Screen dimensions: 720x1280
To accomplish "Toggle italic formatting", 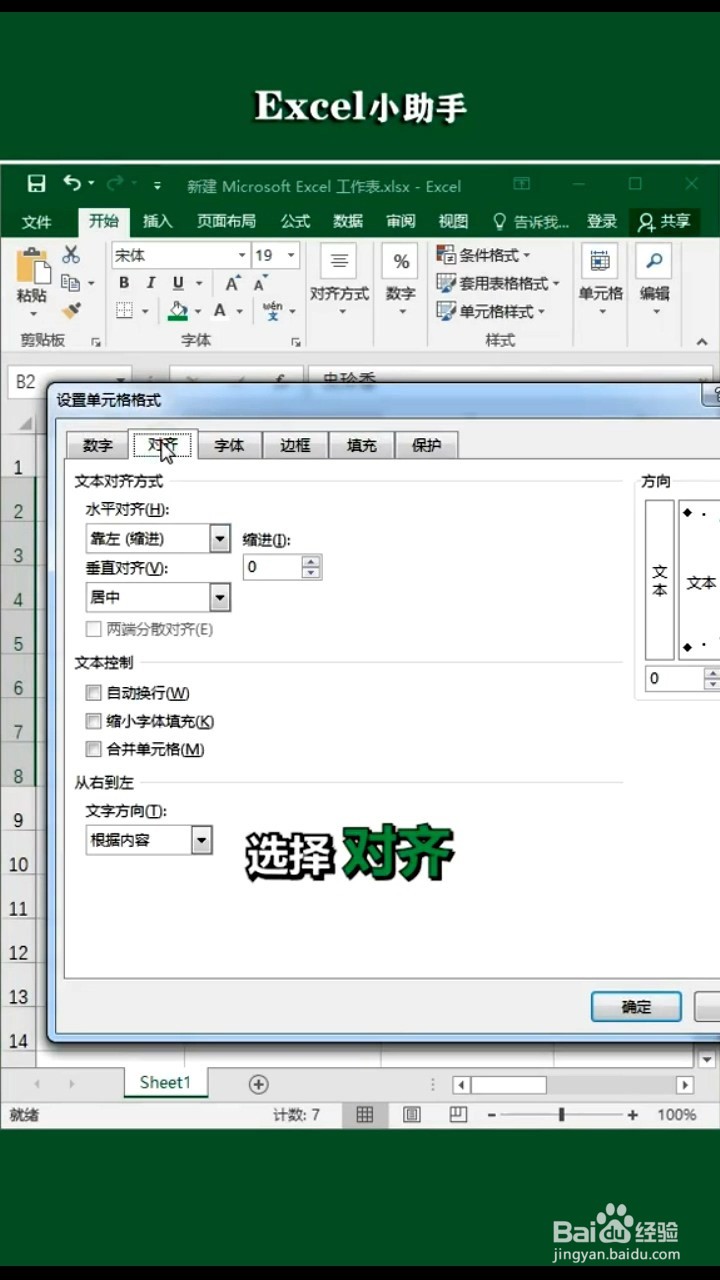I will click(150, 283).
